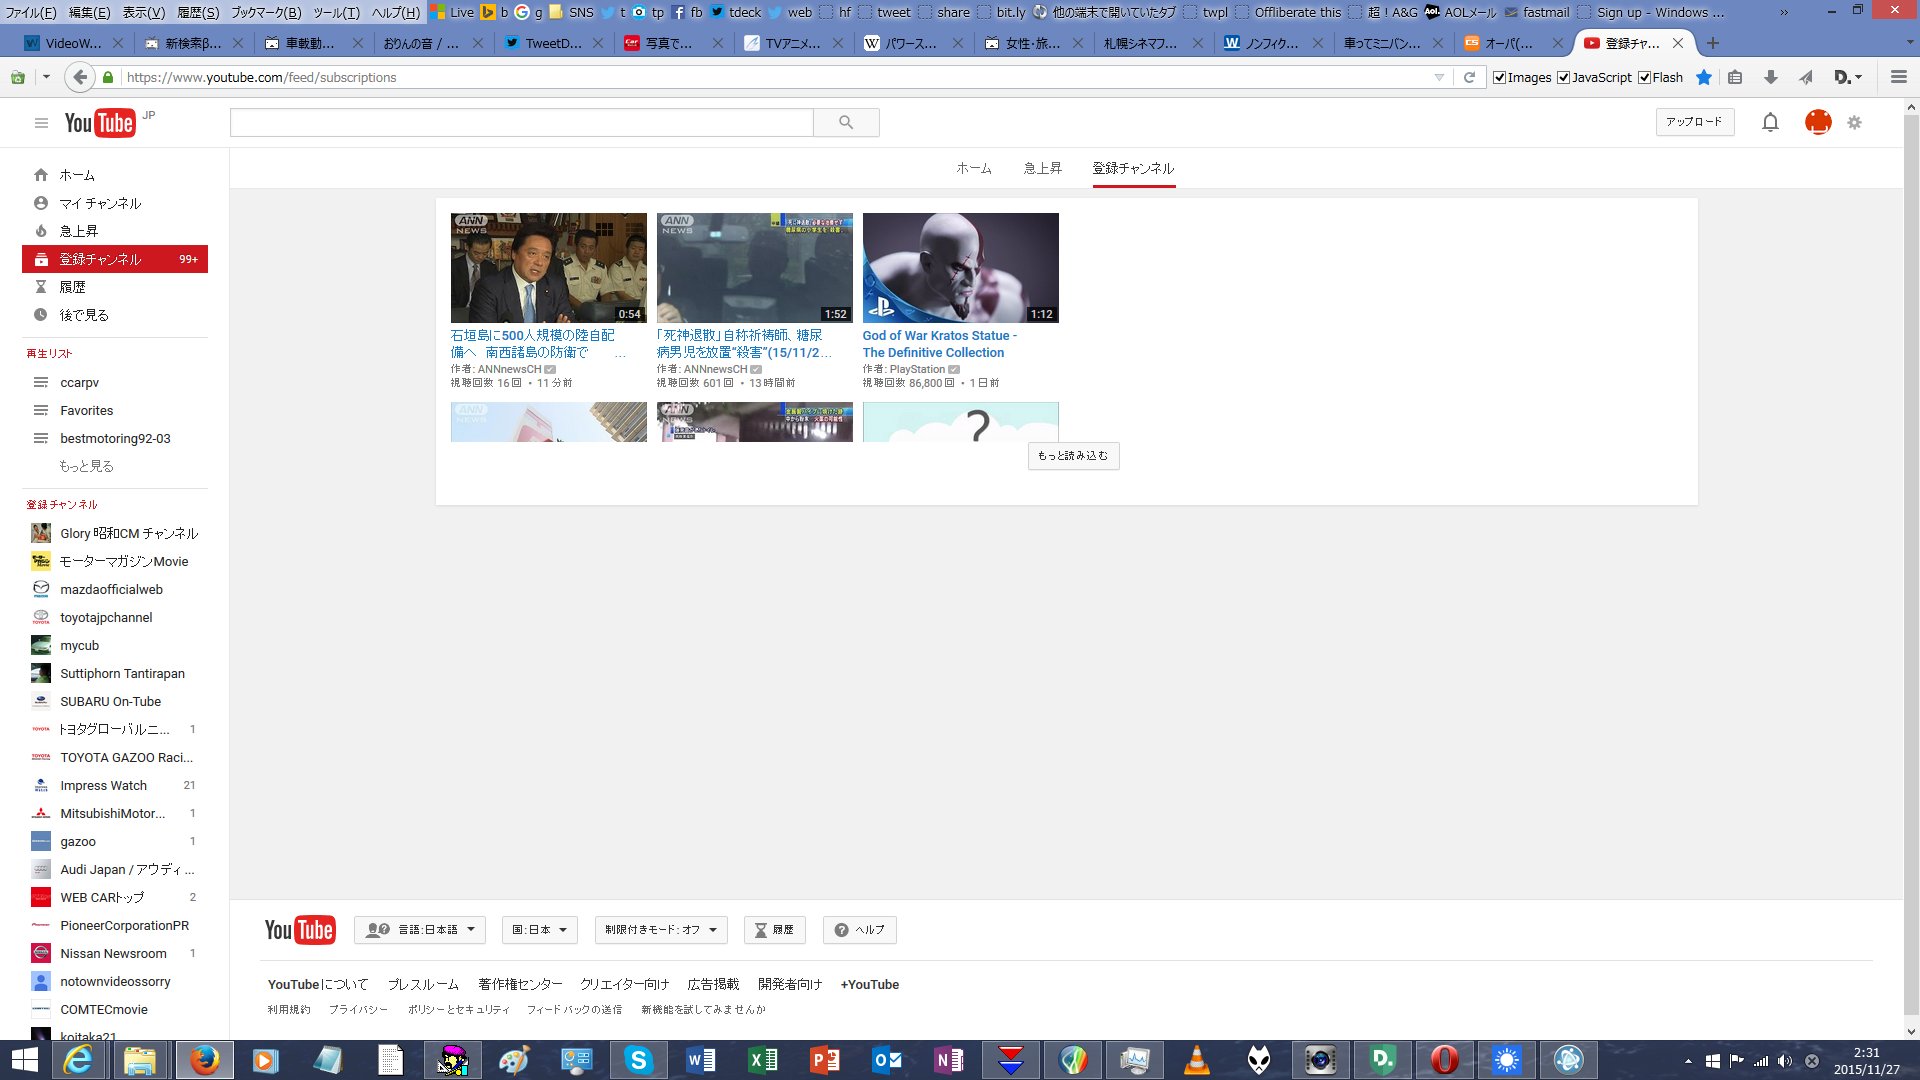Open the YouTube hamburger guide menu
The height and width of the screenshot is (1080, 1920).
click(x=41, y=123)
